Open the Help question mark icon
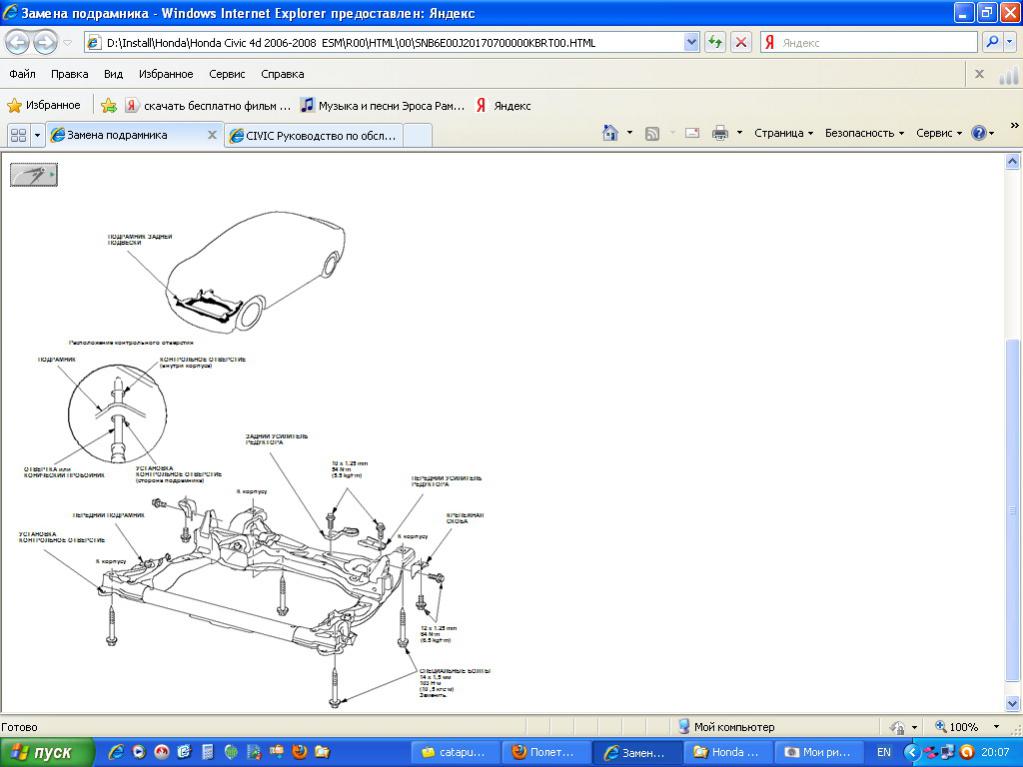Screen dimensions: 1023x767 click(979, 133)
